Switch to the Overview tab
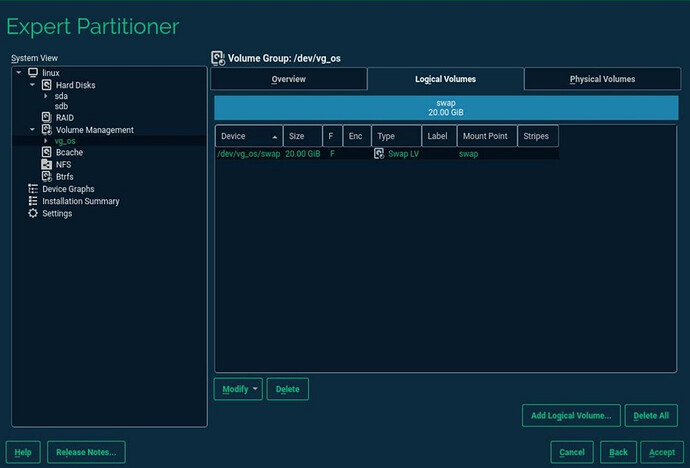The height and width of the screenshot is (468, 690). click(289, 79)
